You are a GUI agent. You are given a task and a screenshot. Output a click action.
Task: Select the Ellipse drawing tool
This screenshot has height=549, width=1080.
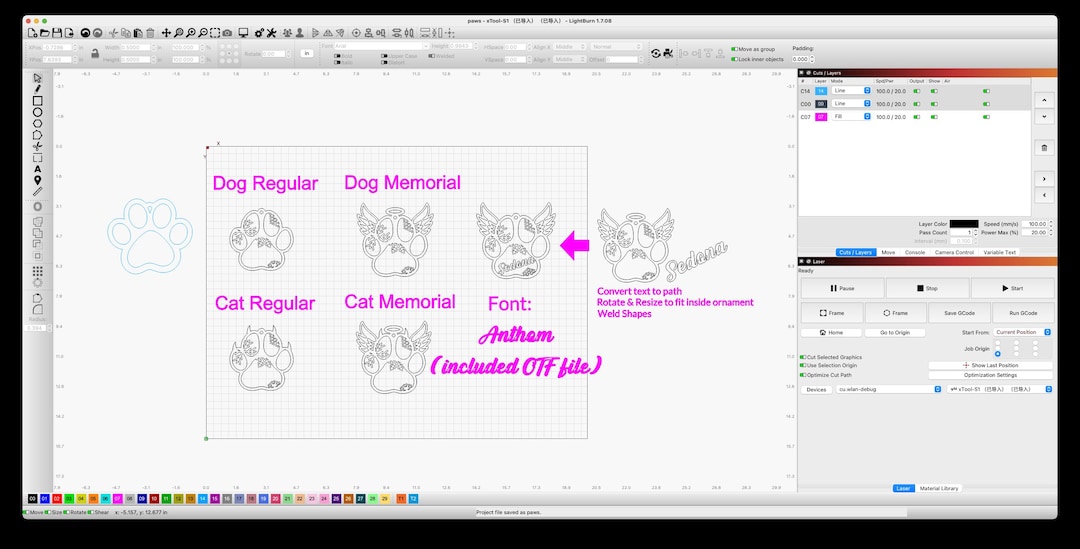tap(37, 112)
